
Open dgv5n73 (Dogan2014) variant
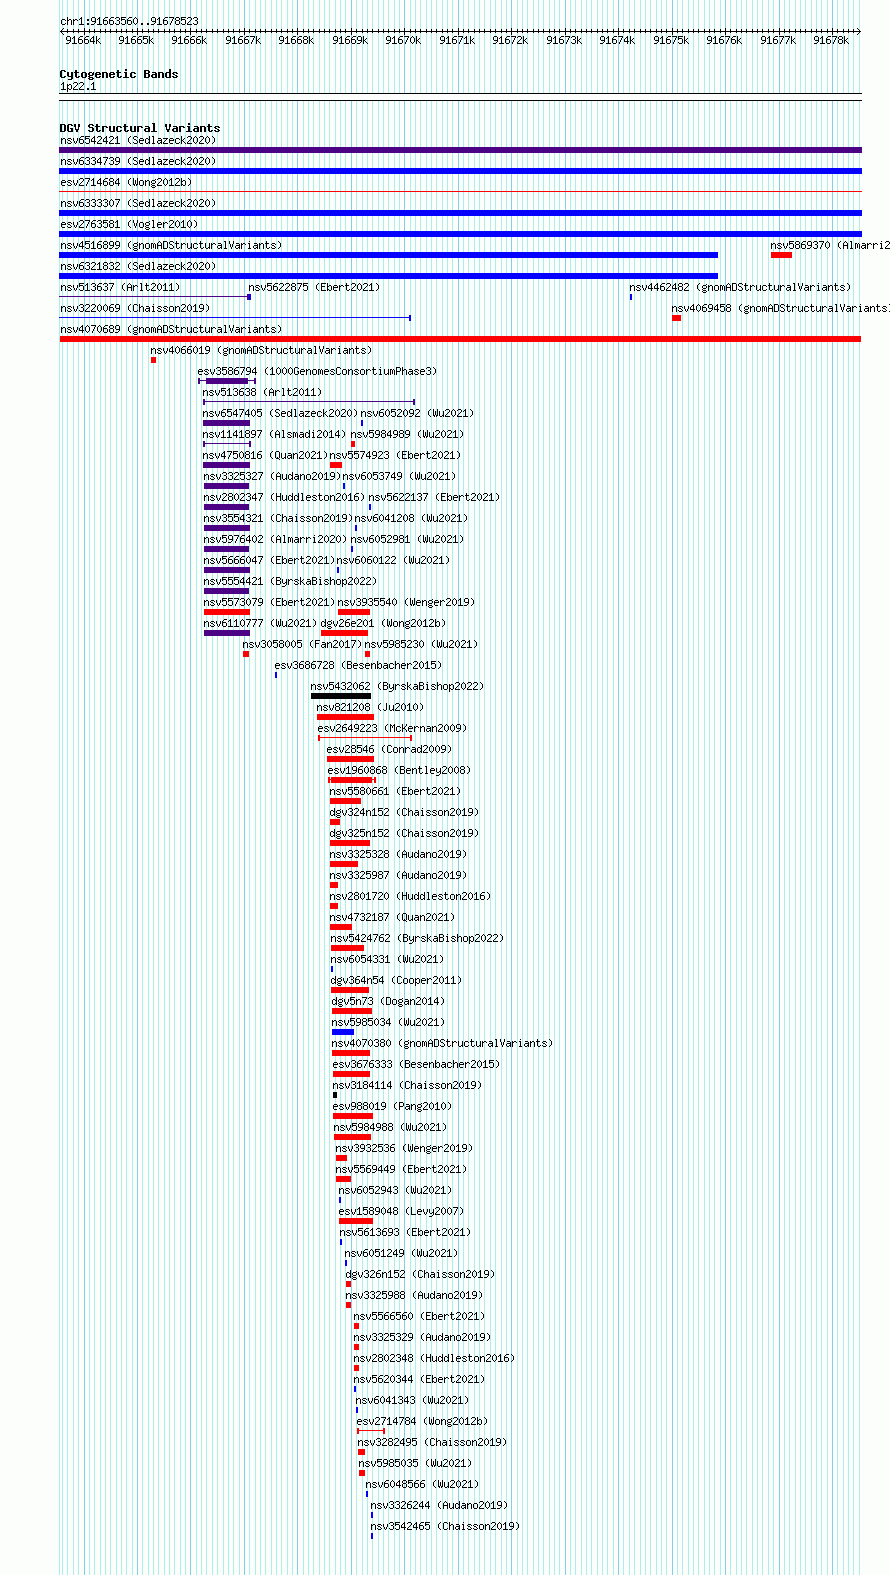coord(388,1001)
